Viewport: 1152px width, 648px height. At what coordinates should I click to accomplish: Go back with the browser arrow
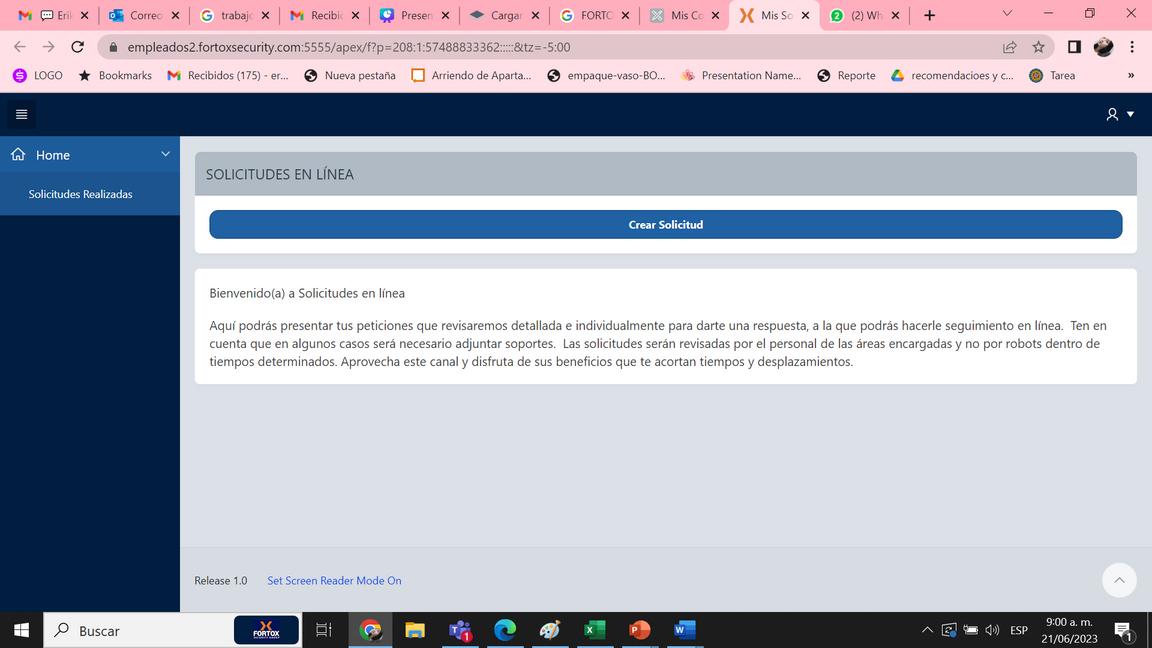[20, 47]
